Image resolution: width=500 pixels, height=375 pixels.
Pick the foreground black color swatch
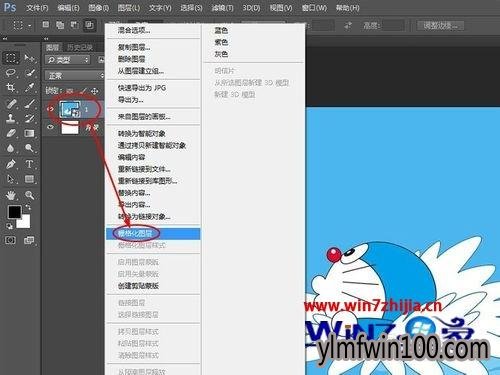14,212
